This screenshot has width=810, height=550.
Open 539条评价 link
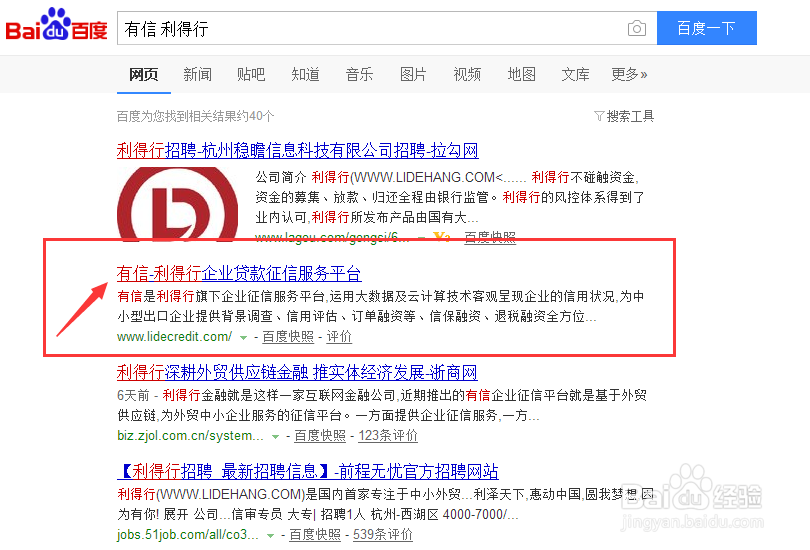pyautogui.click(x=383, y=535)
